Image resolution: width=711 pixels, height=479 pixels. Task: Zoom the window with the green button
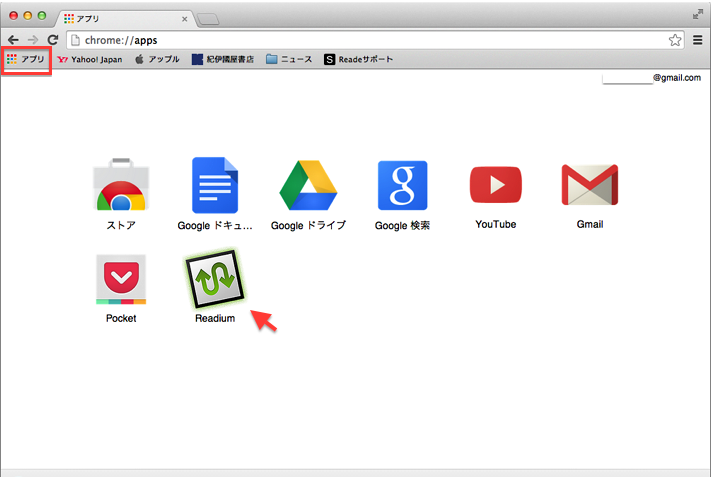pos(42,16)
